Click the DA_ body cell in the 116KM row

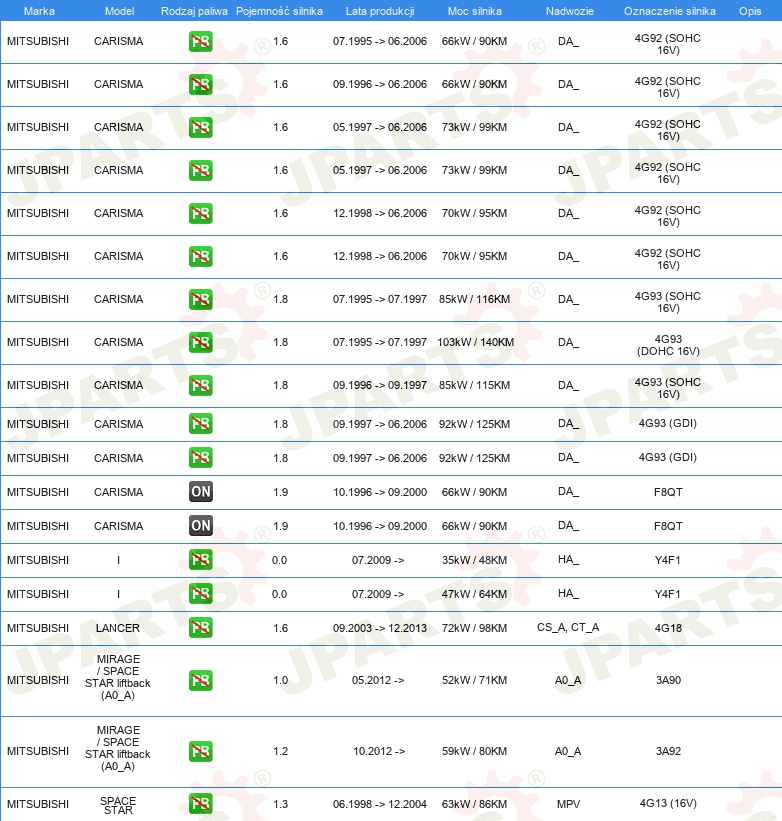568,299
